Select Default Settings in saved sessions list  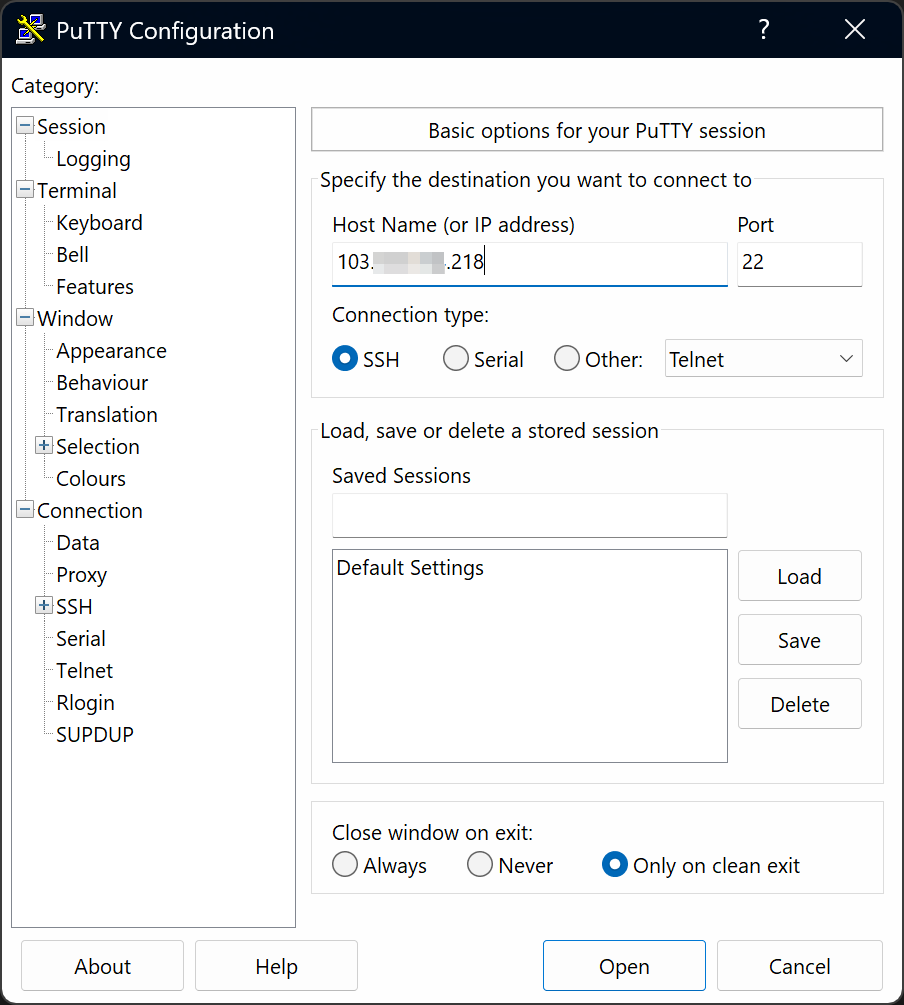coord(410,568)
